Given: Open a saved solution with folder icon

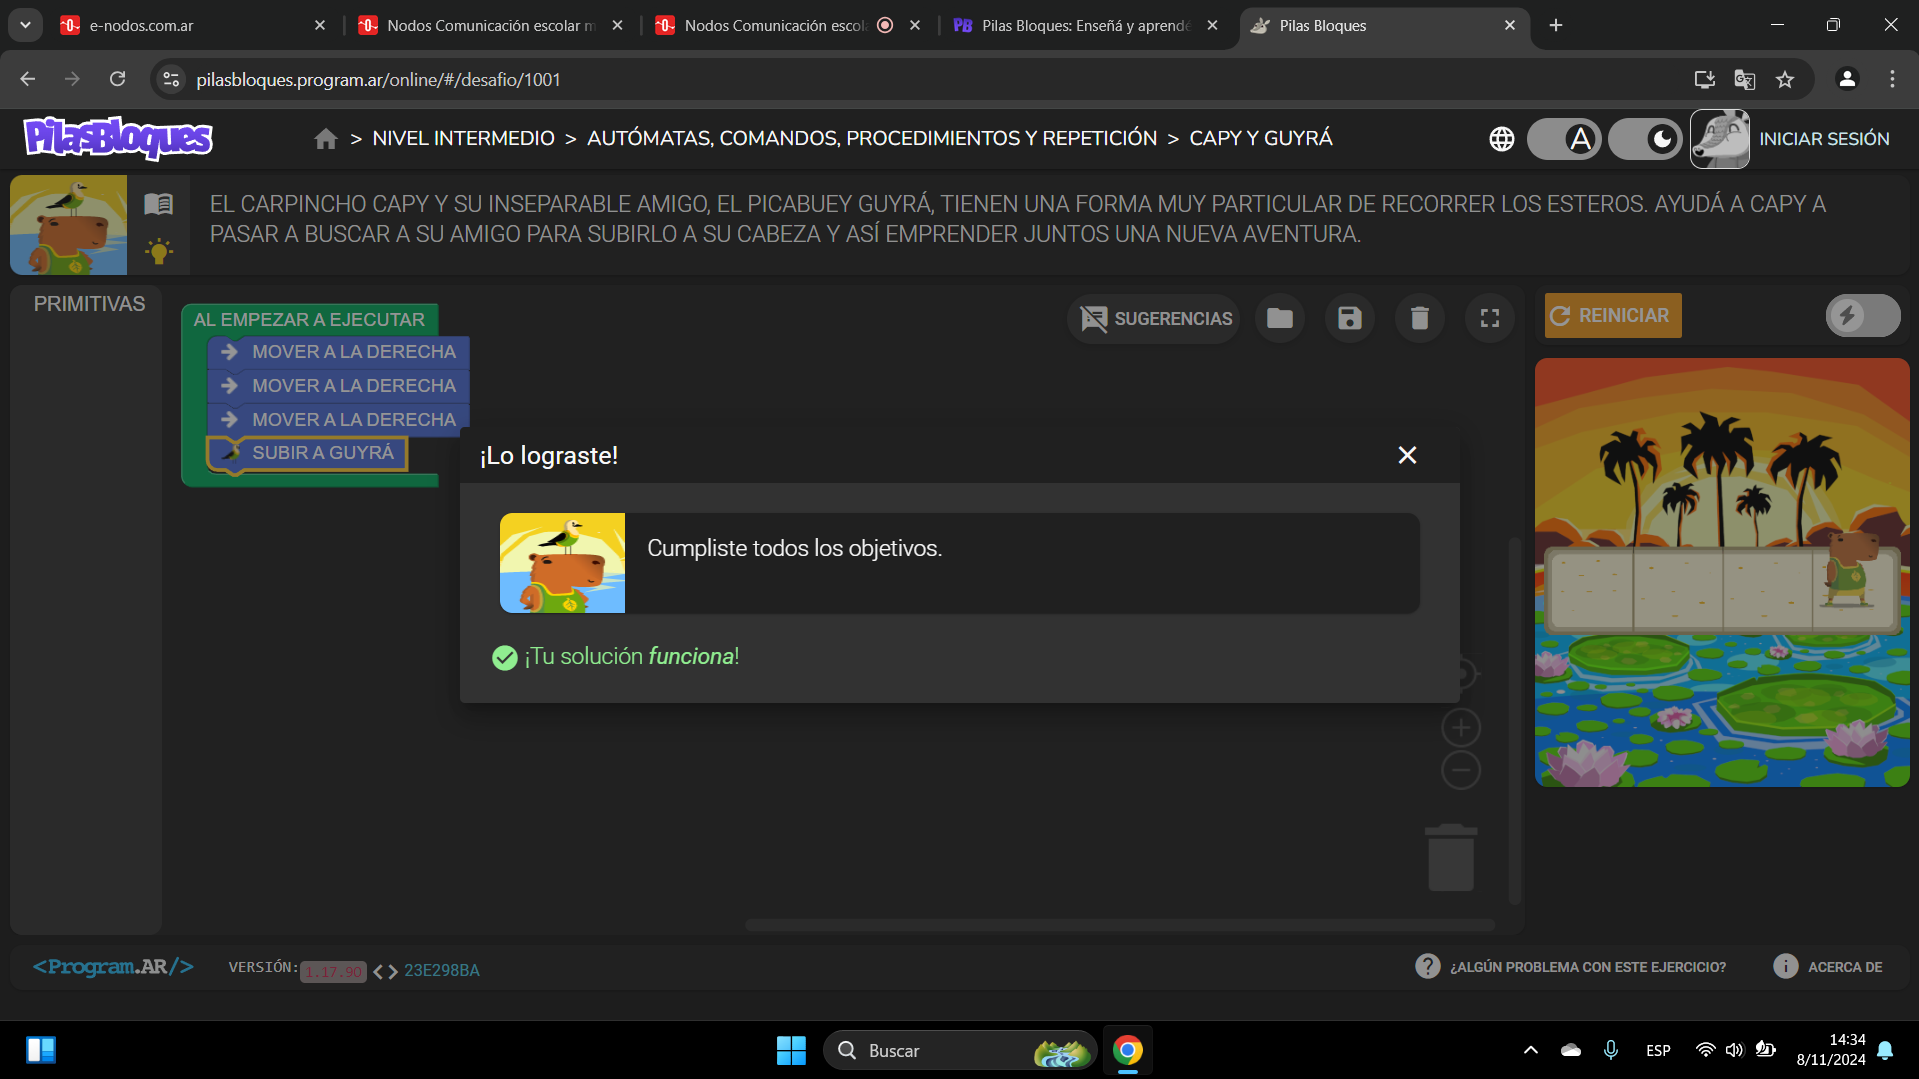Looking at the screenshot, I should tap(1279, 318).
